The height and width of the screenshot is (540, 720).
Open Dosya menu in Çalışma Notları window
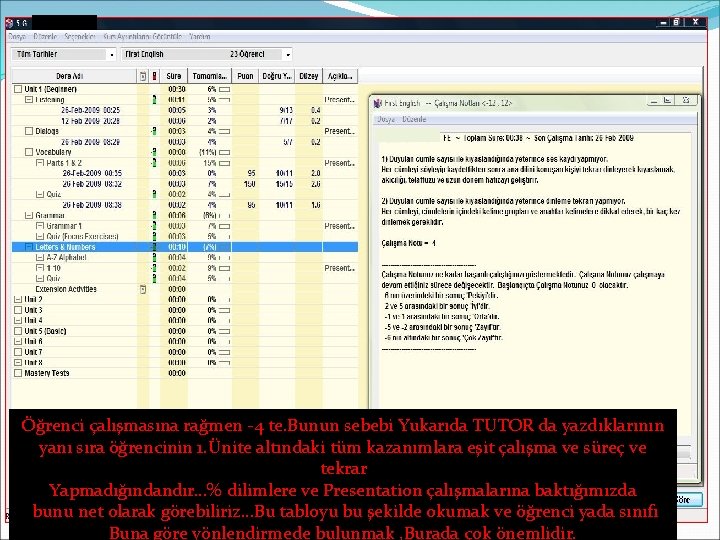(386, 119)
